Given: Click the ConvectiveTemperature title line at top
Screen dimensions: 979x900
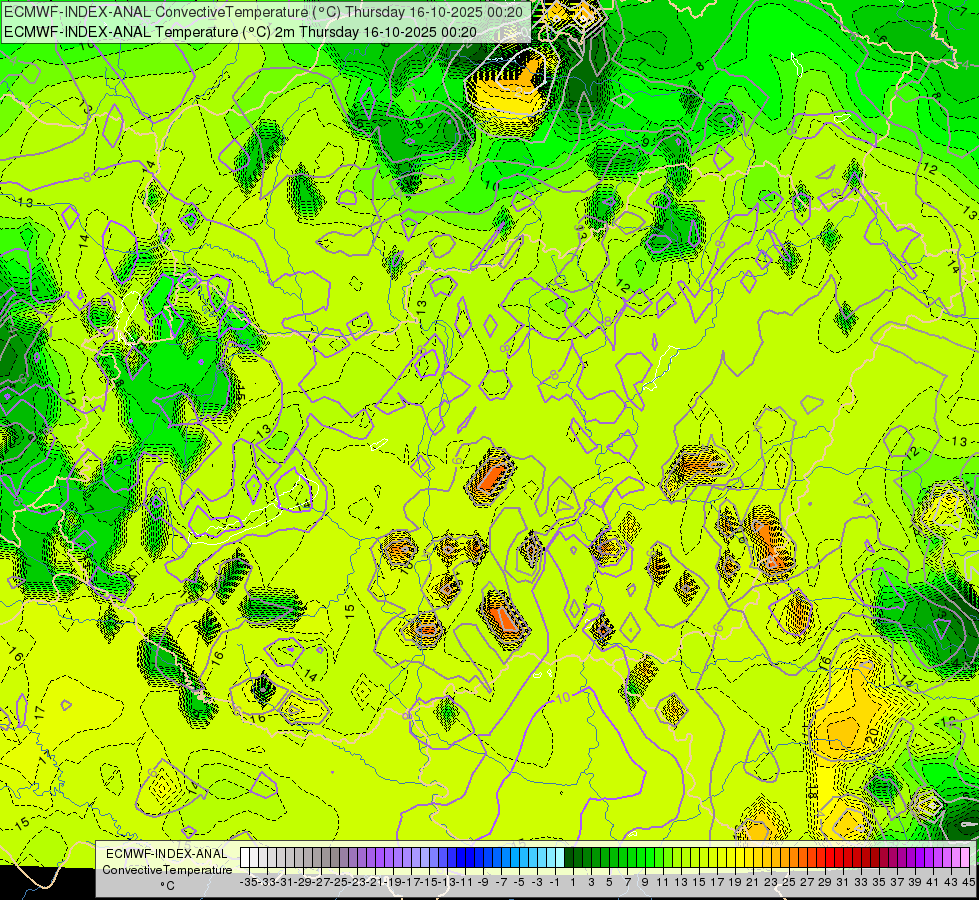Looking at the screenshot, I should pyautogui.click(x=264, y=12).
